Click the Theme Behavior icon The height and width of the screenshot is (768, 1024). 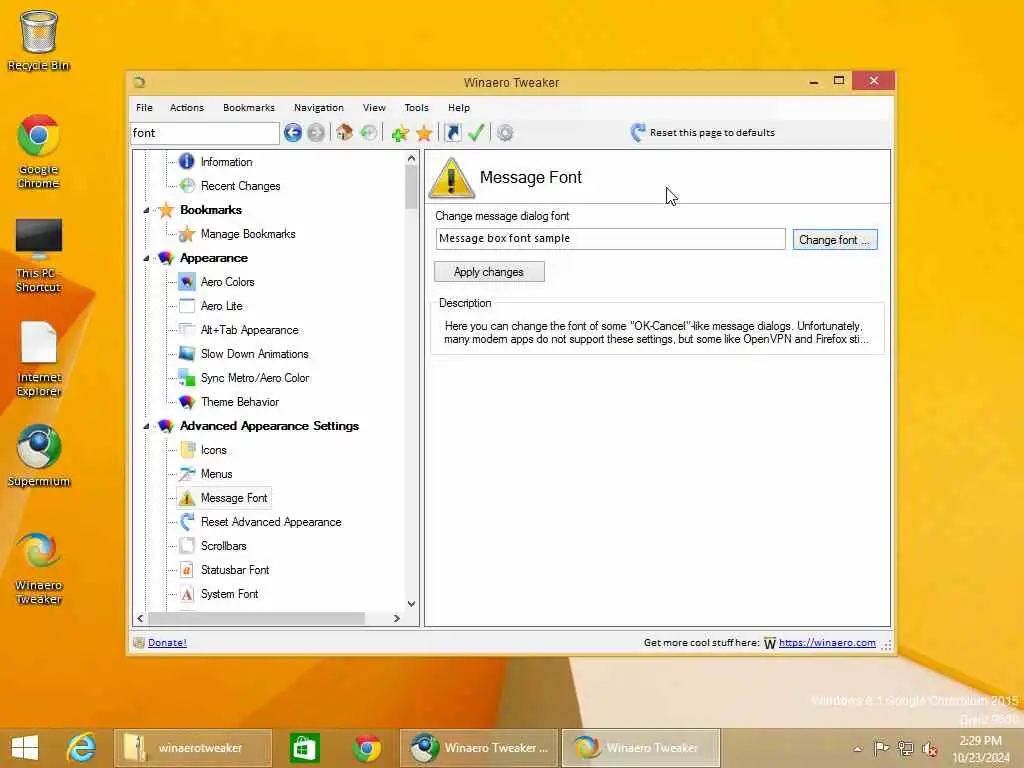pyautogui.click(x=187, y=402)
